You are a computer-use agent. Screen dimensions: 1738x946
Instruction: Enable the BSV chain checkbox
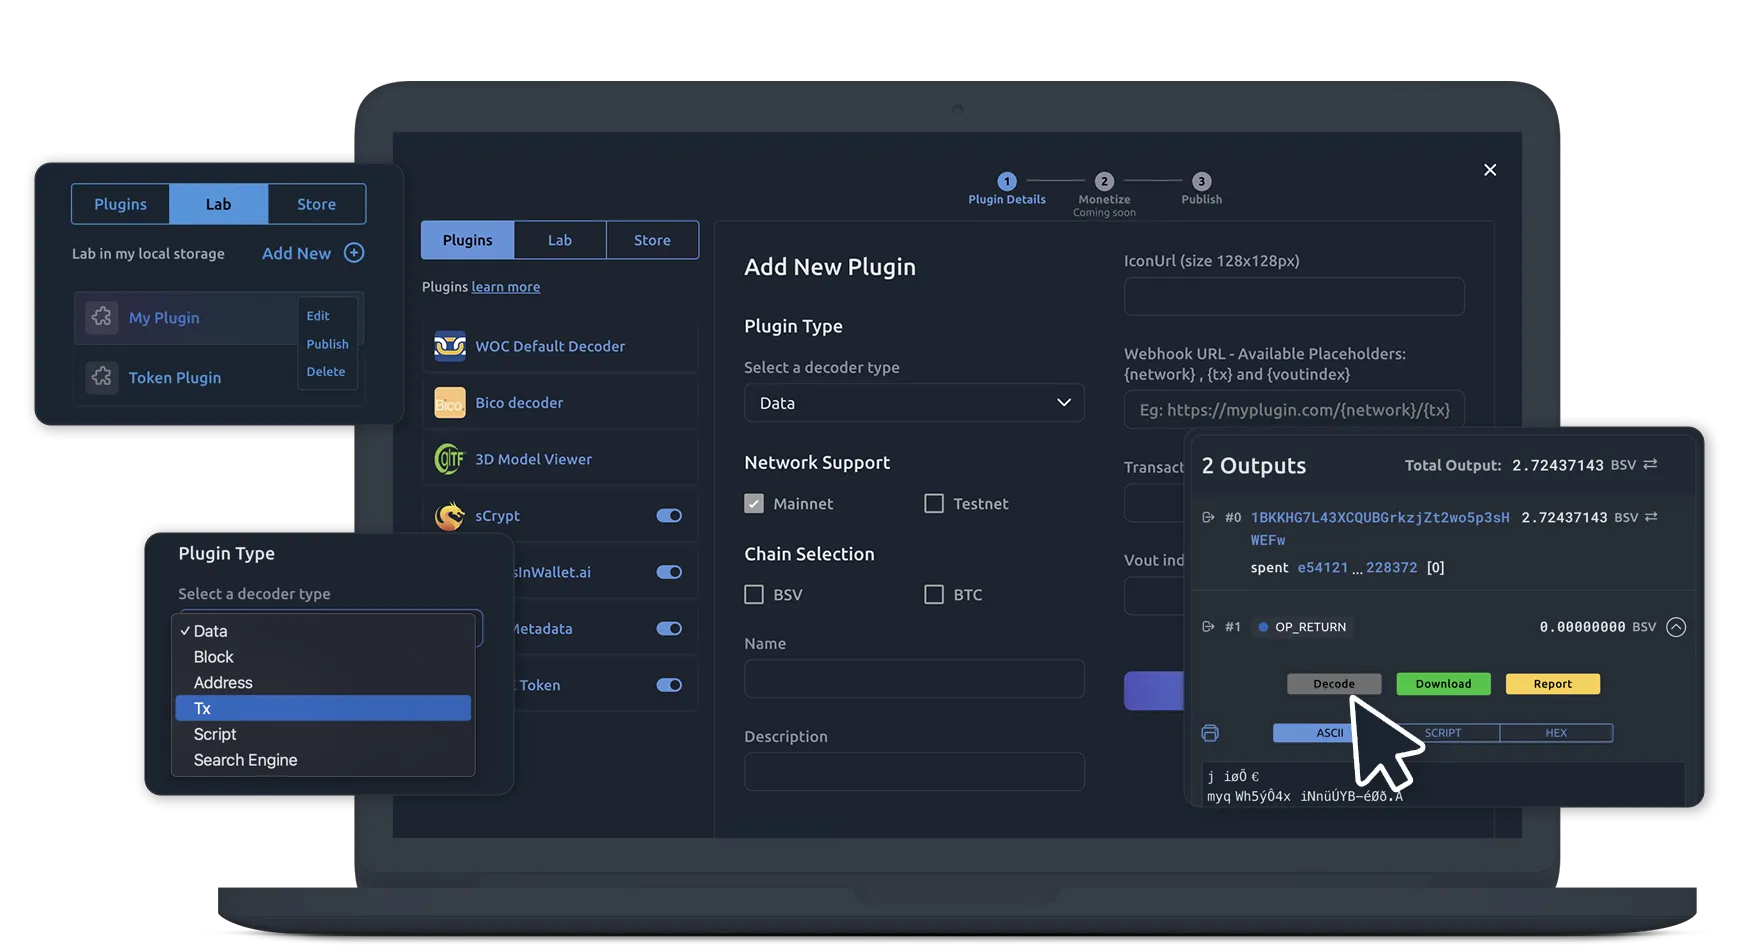(x=754, y=594)
